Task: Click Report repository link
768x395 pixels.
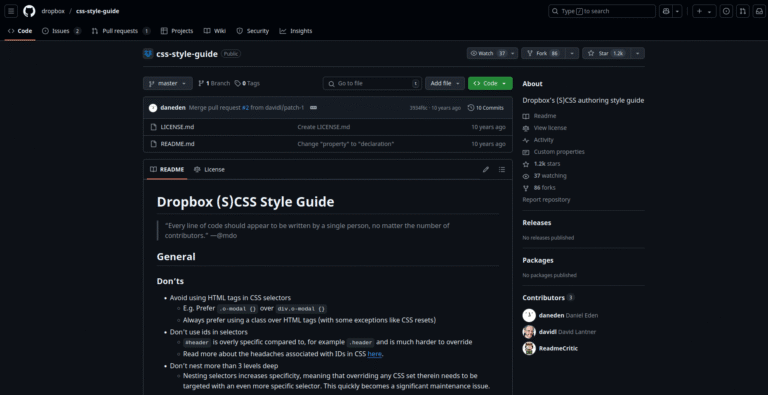Action: pos(546,199)
